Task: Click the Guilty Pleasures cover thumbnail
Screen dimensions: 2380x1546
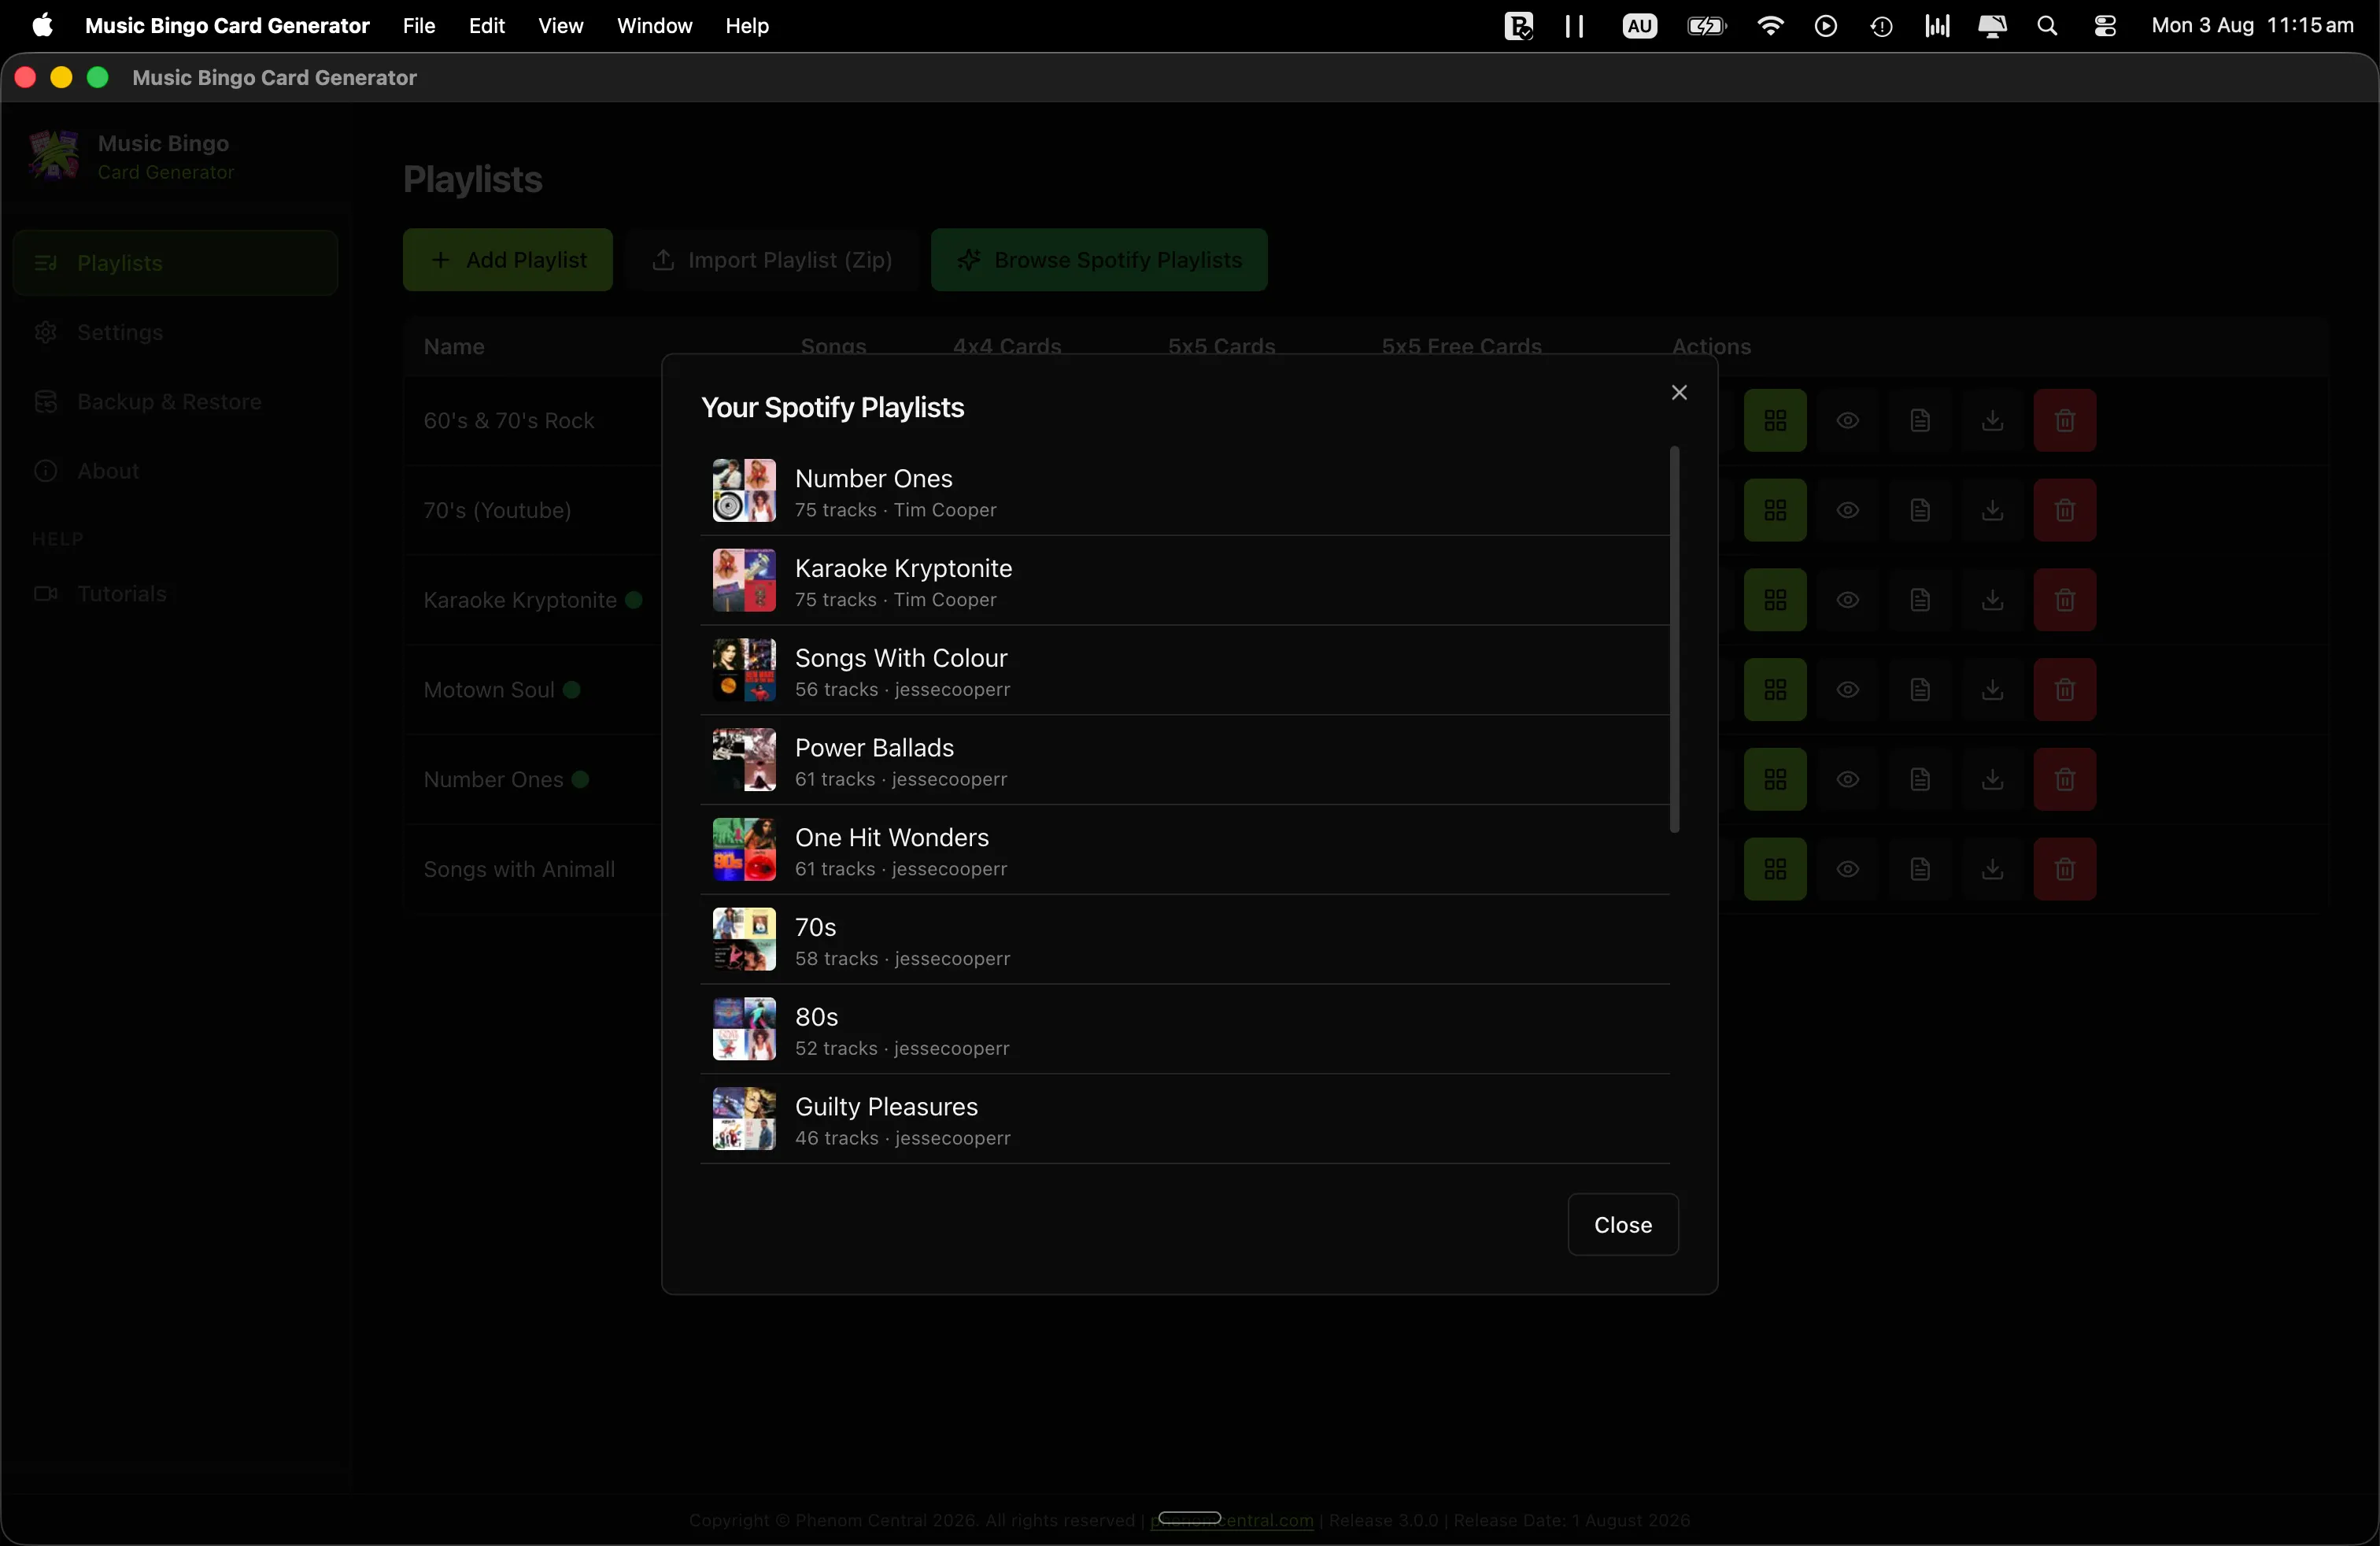Action: click(743, 1119)
